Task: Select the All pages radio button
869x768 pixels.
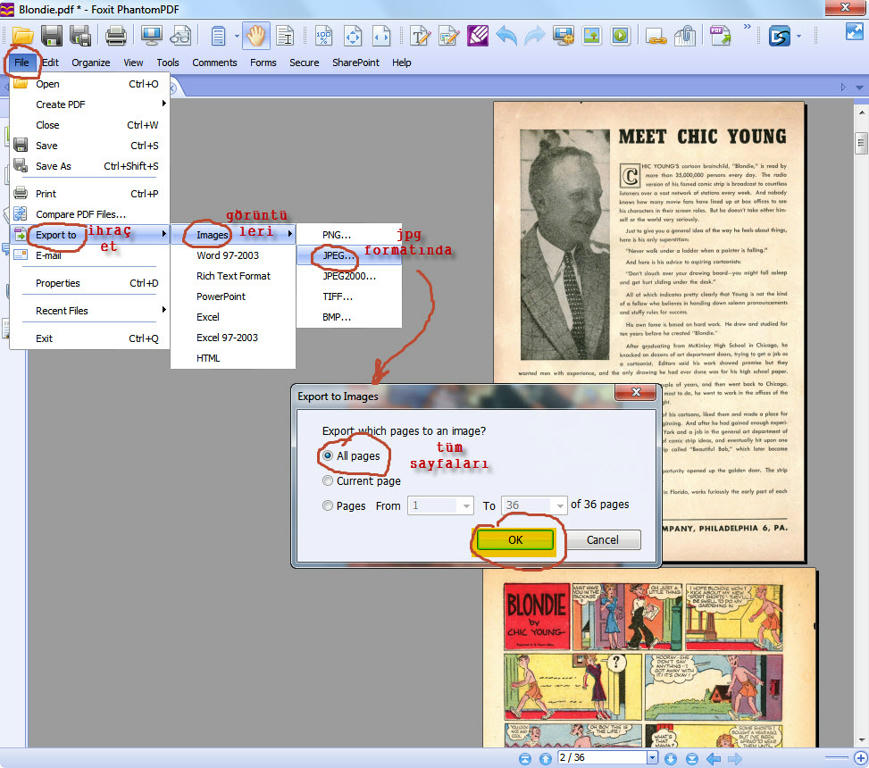Action: pyautogui.click(x=328, y=456)
